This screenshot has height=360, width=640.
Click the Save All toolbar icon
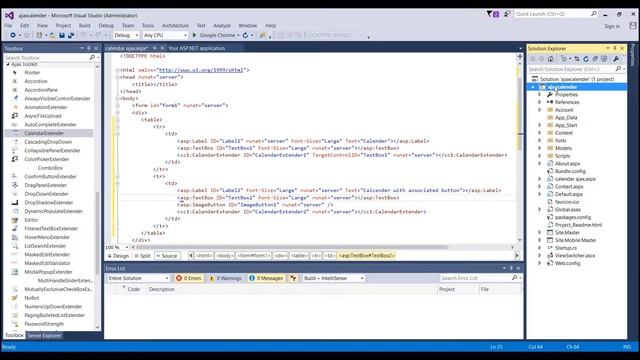(71, 36)
